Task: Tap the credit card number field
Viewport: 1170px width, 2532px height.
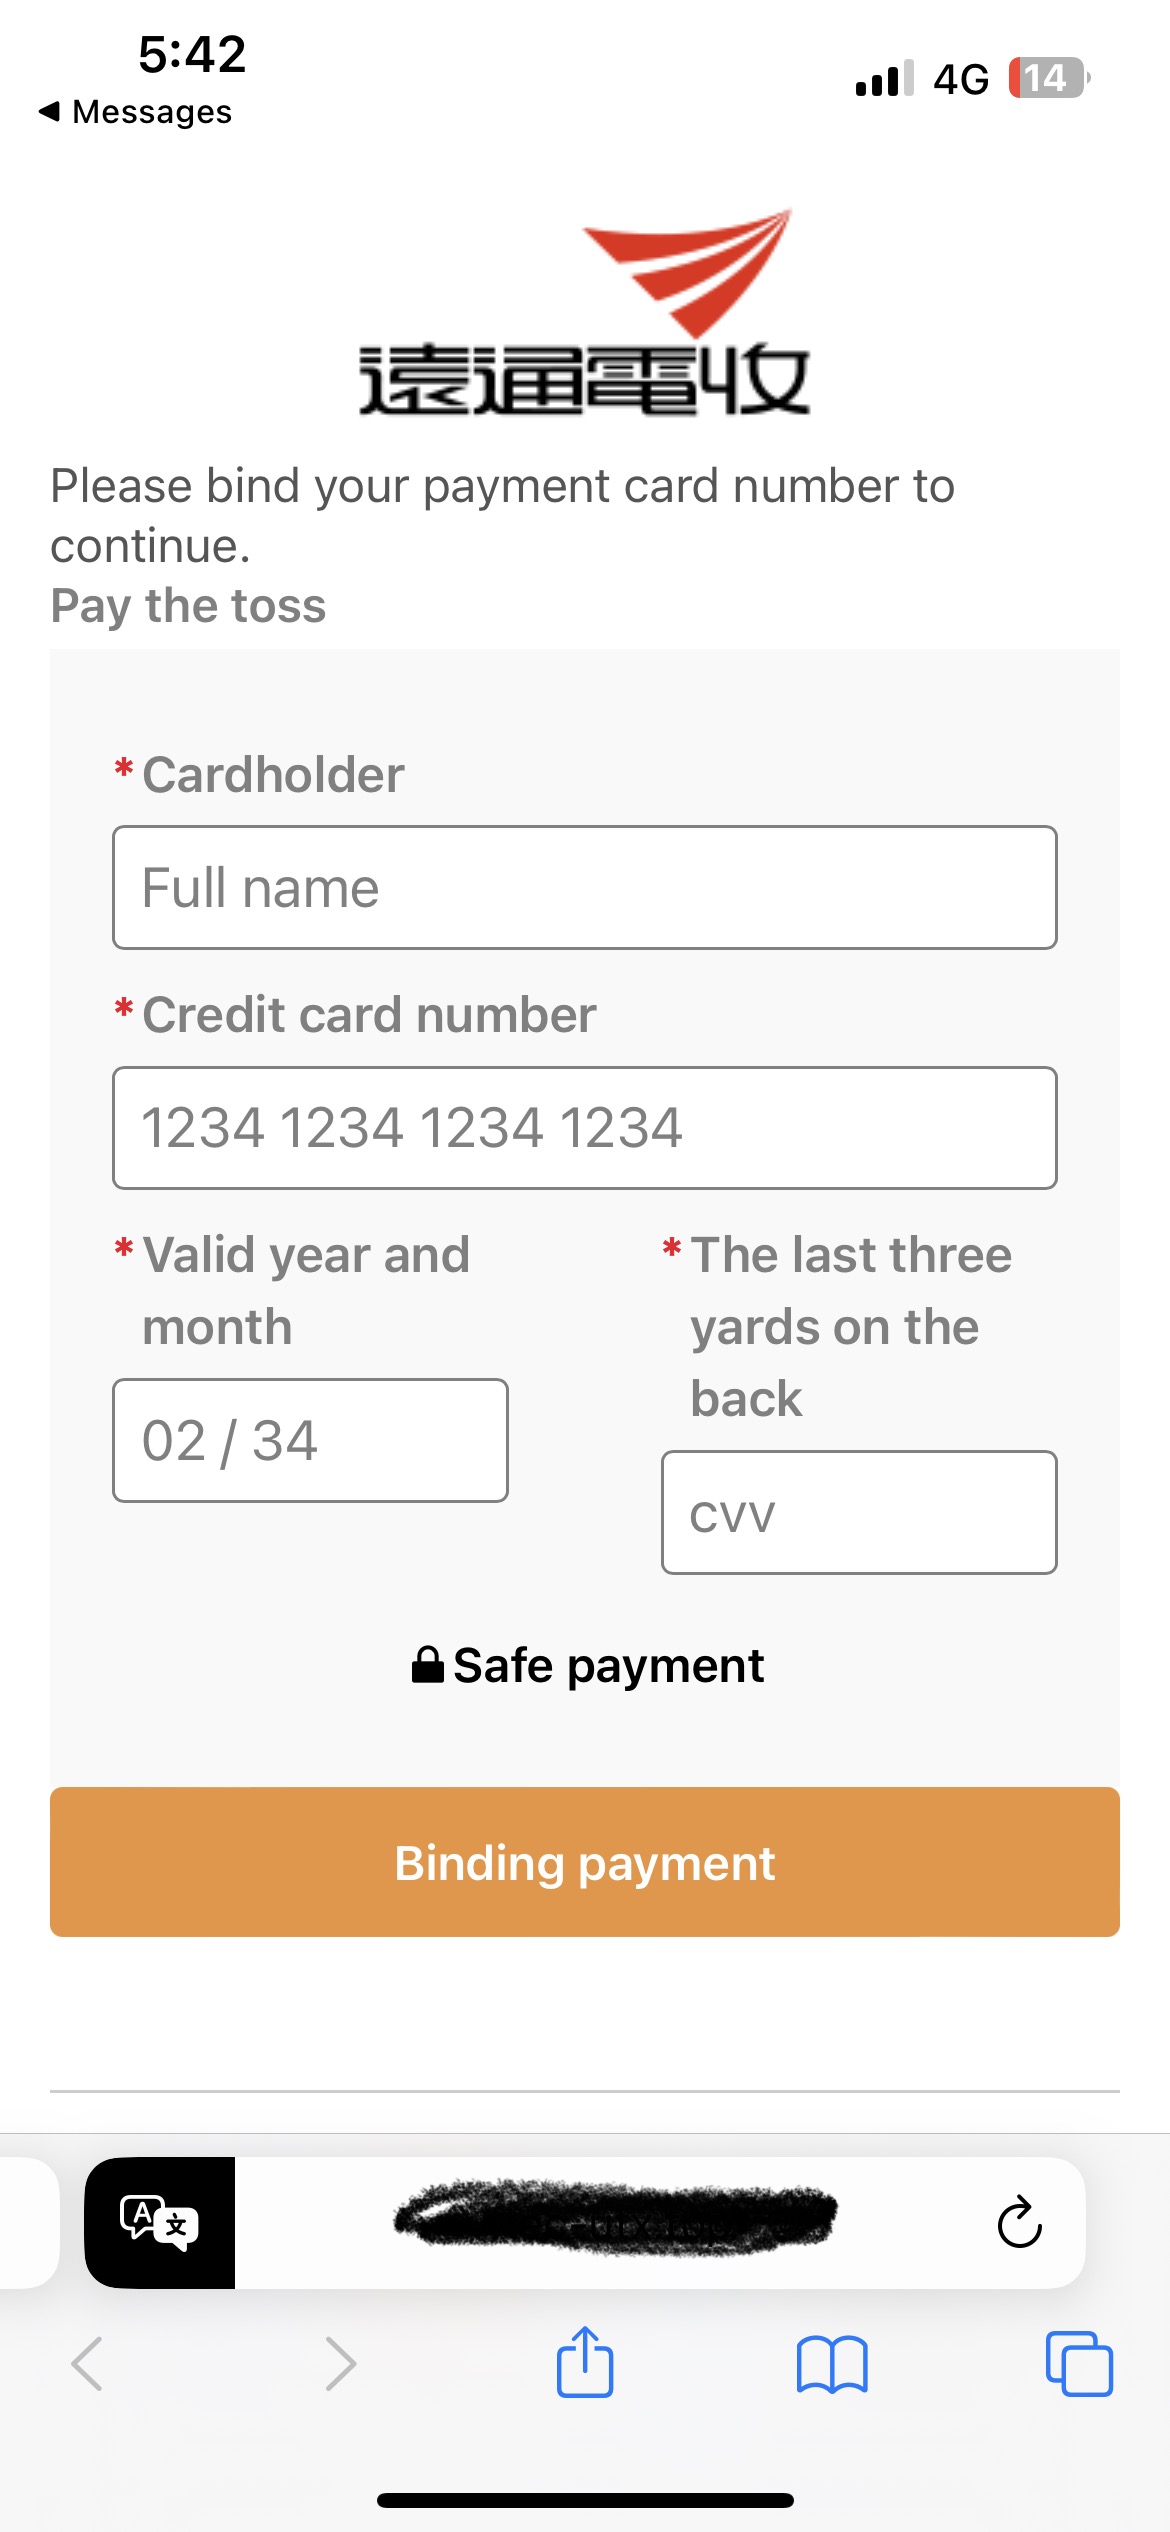Action: point(585,1128)
